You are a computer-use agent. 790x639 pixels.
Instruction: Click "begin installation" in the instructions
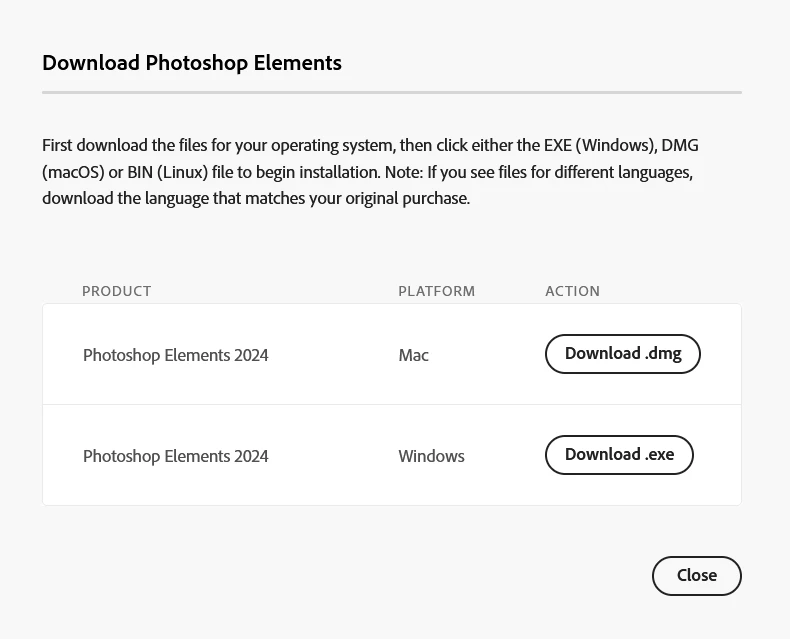pyautogui.click(x=320, y=172)
